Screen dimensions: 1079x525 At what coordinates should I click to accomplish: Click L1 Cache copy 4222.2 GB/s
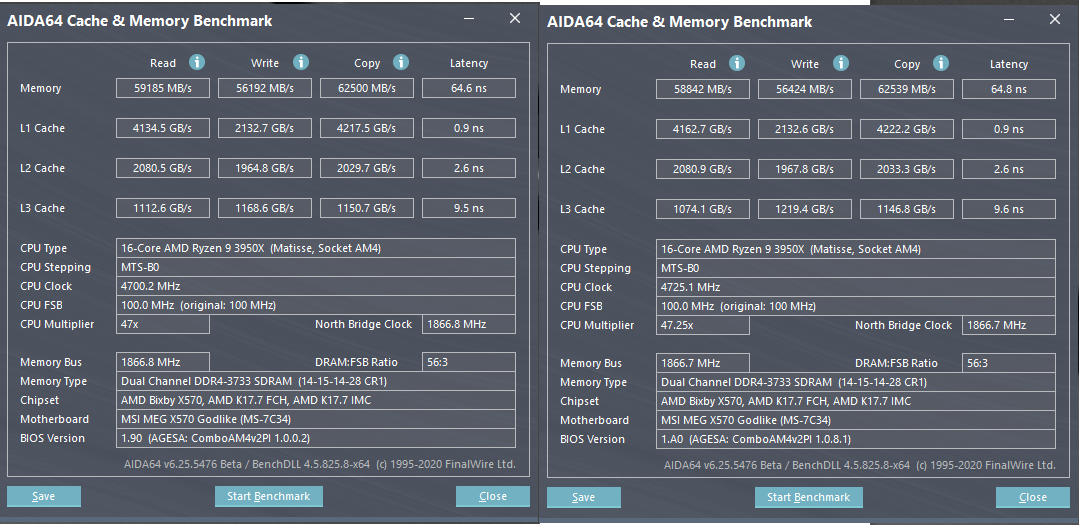[907, 129]
